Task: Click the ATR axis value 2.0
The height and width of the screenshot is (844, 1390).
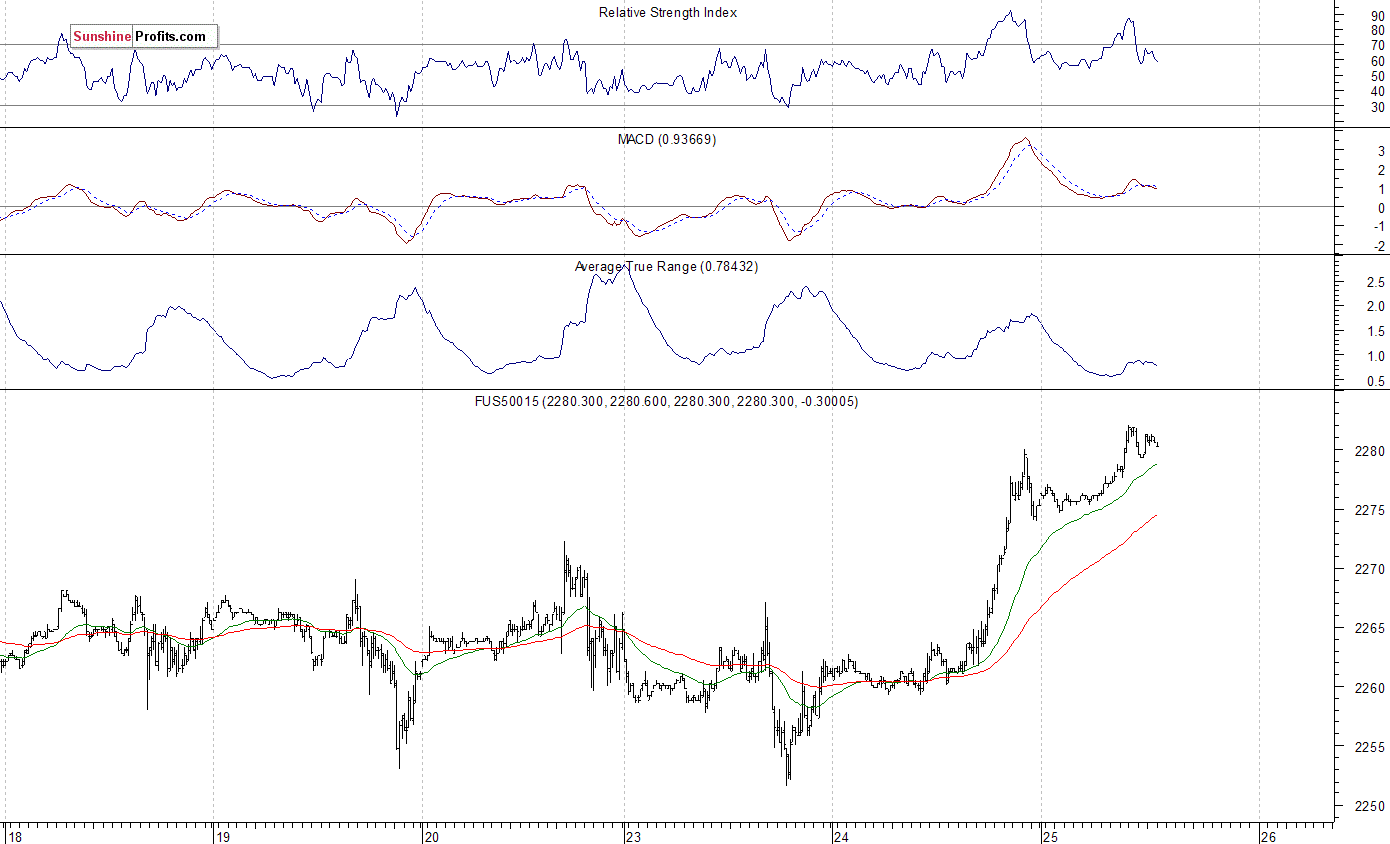Action: pyautogui.click(x=1374, y=307)
